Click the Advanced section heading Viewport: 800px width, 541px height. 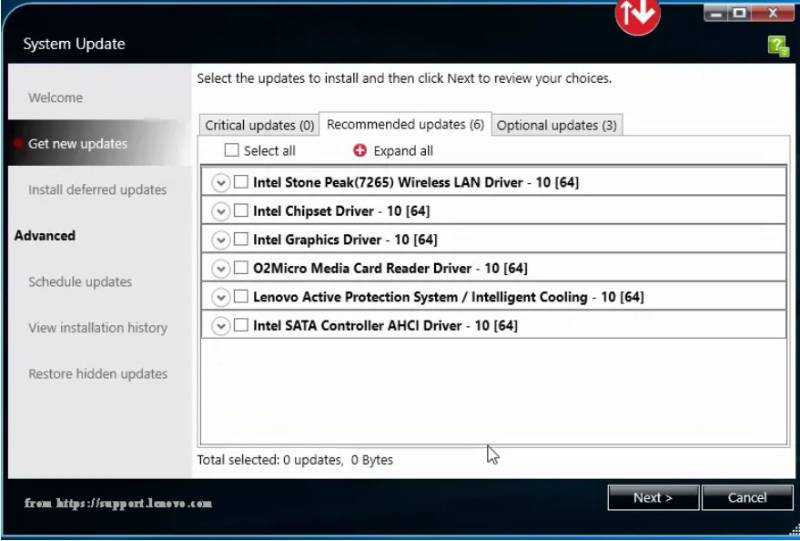pyautogui.click(x=45, y=235)
